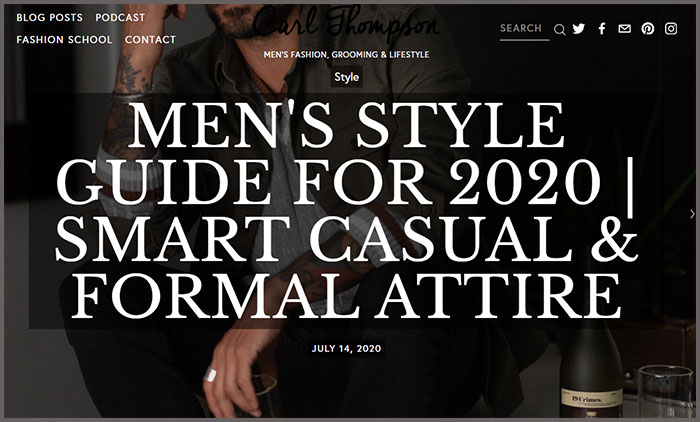Focus the Search input field
Viewport: 700px width, 422px height.
(525, 29)
